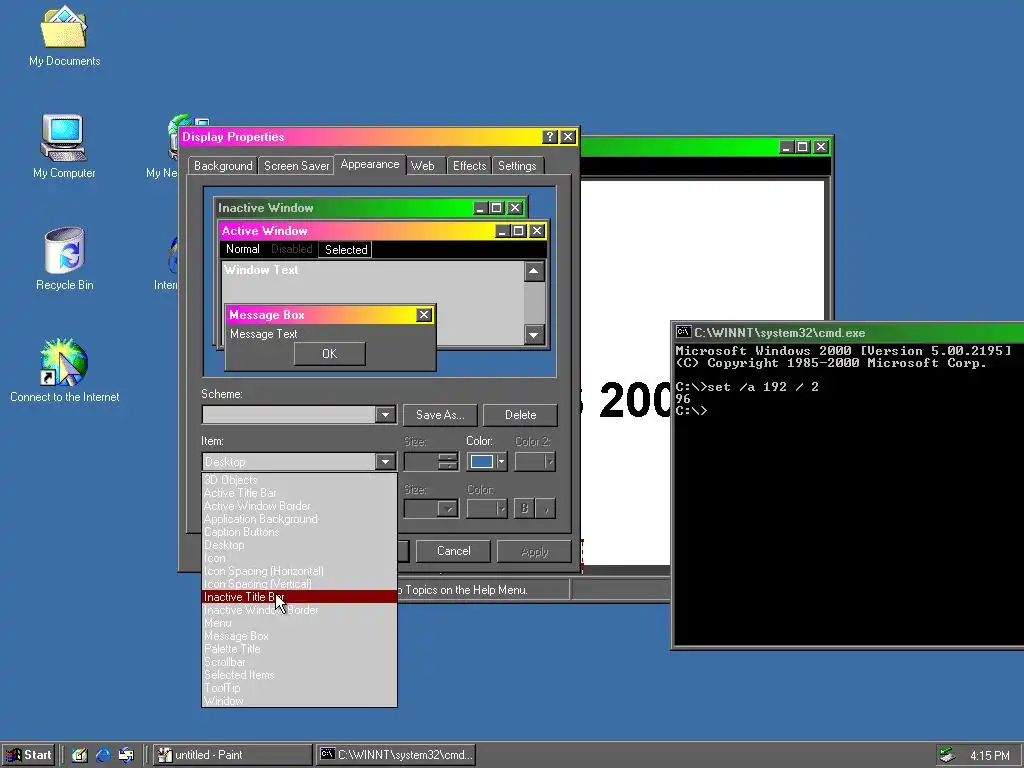The width and height of the screenshot is (1024, 768).
Task: Choose Message Box from item list
Action: (299, 636)
